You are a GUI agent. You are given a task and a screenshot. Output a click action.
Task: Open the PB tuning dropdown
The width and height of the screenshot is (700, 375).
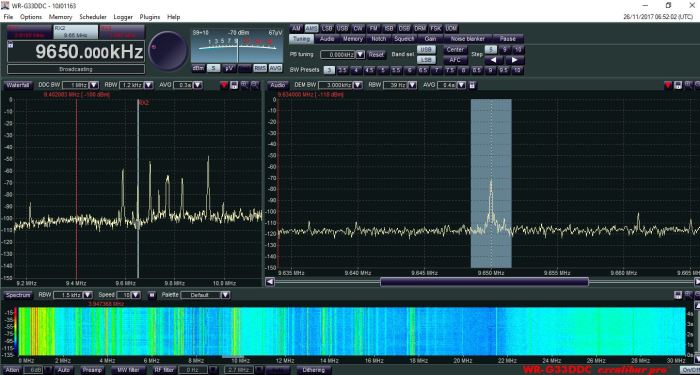pos(360,54)
